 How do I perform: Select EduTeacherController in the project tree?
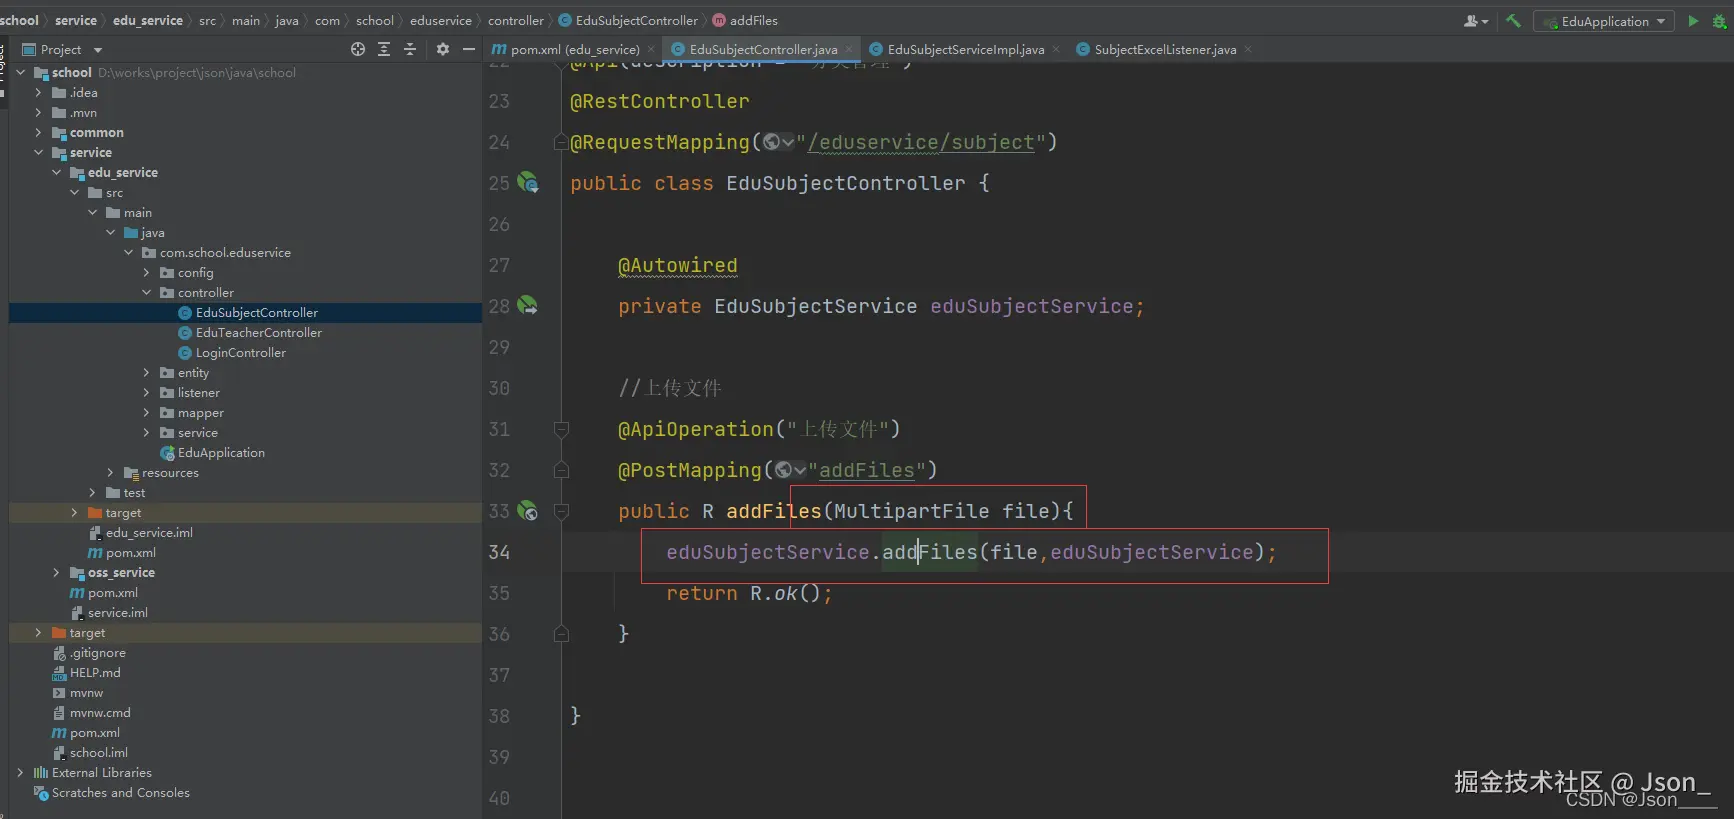pyautogui.click(x=259, y=332)
